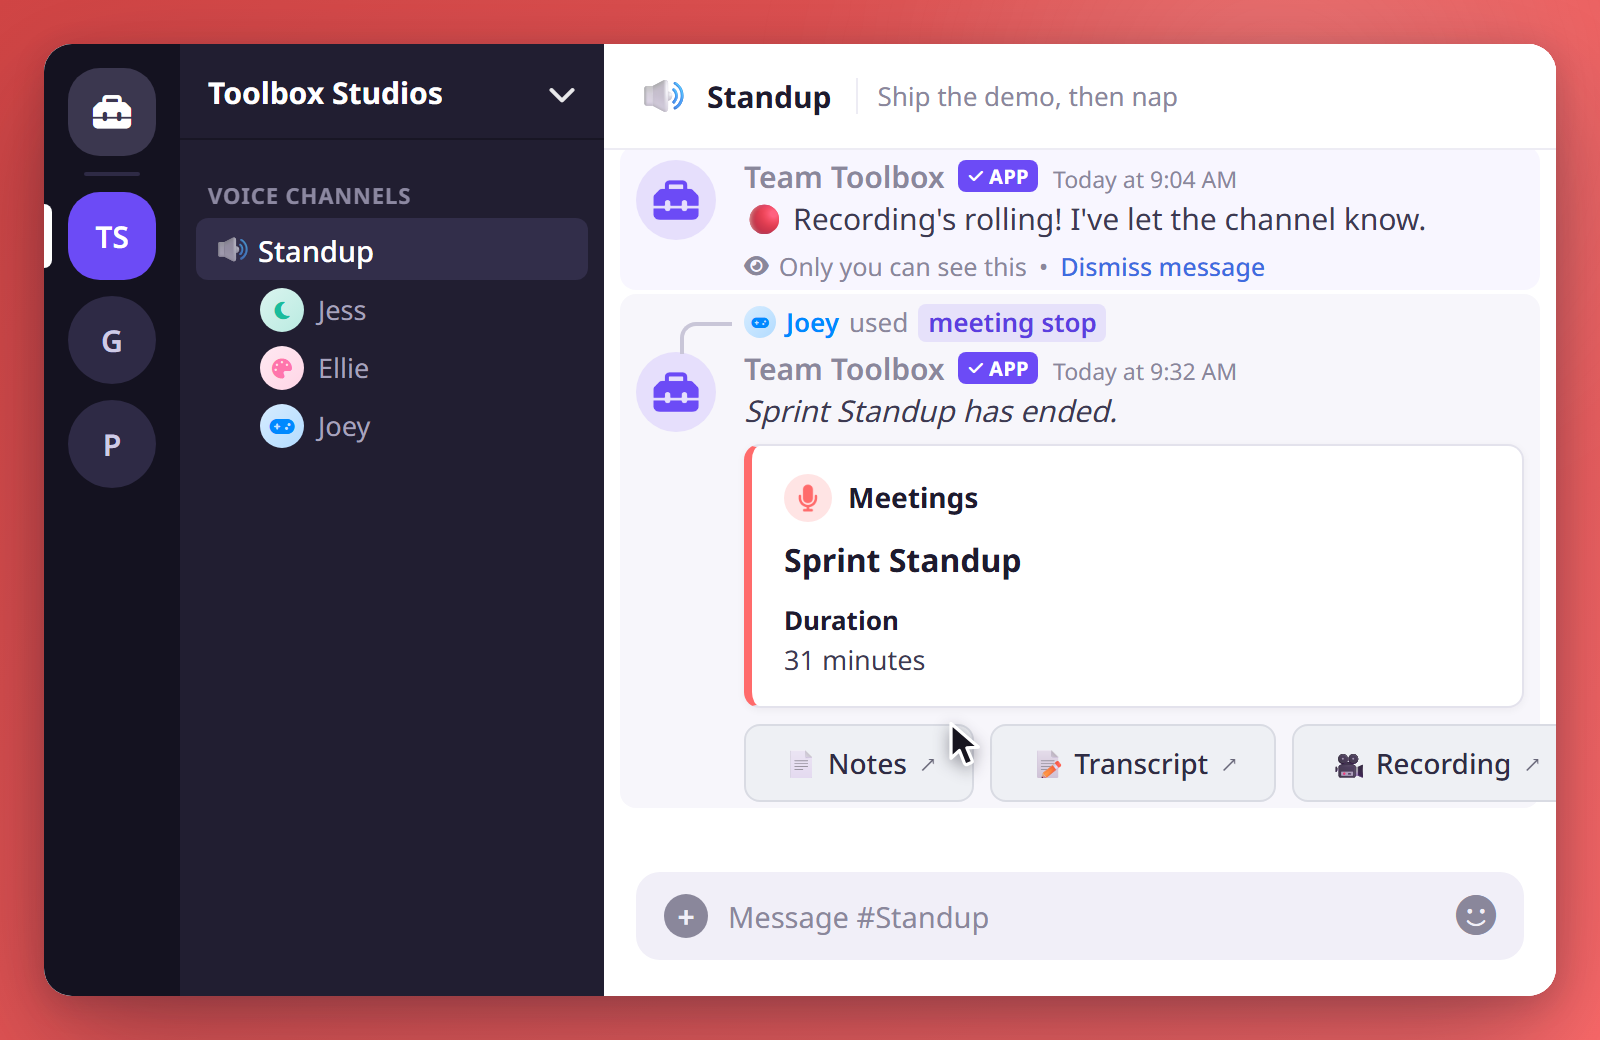Viewport: 1600px width, 1040px height.
Task: Click the Dismiss message link
Action: [x=1162, y=267]
